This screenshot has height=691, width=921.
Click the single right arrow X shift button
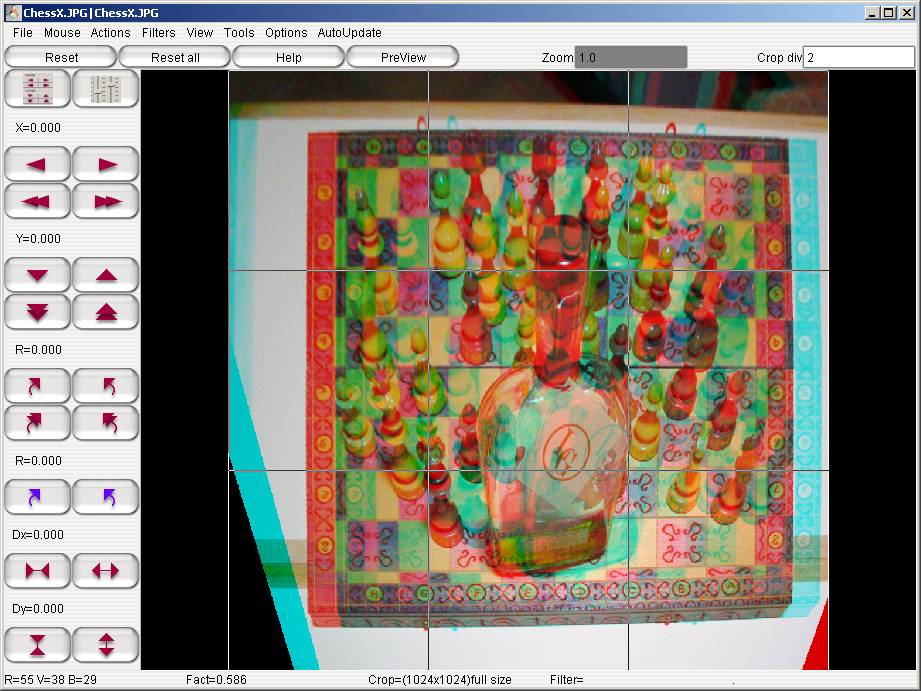pos(106,164)
